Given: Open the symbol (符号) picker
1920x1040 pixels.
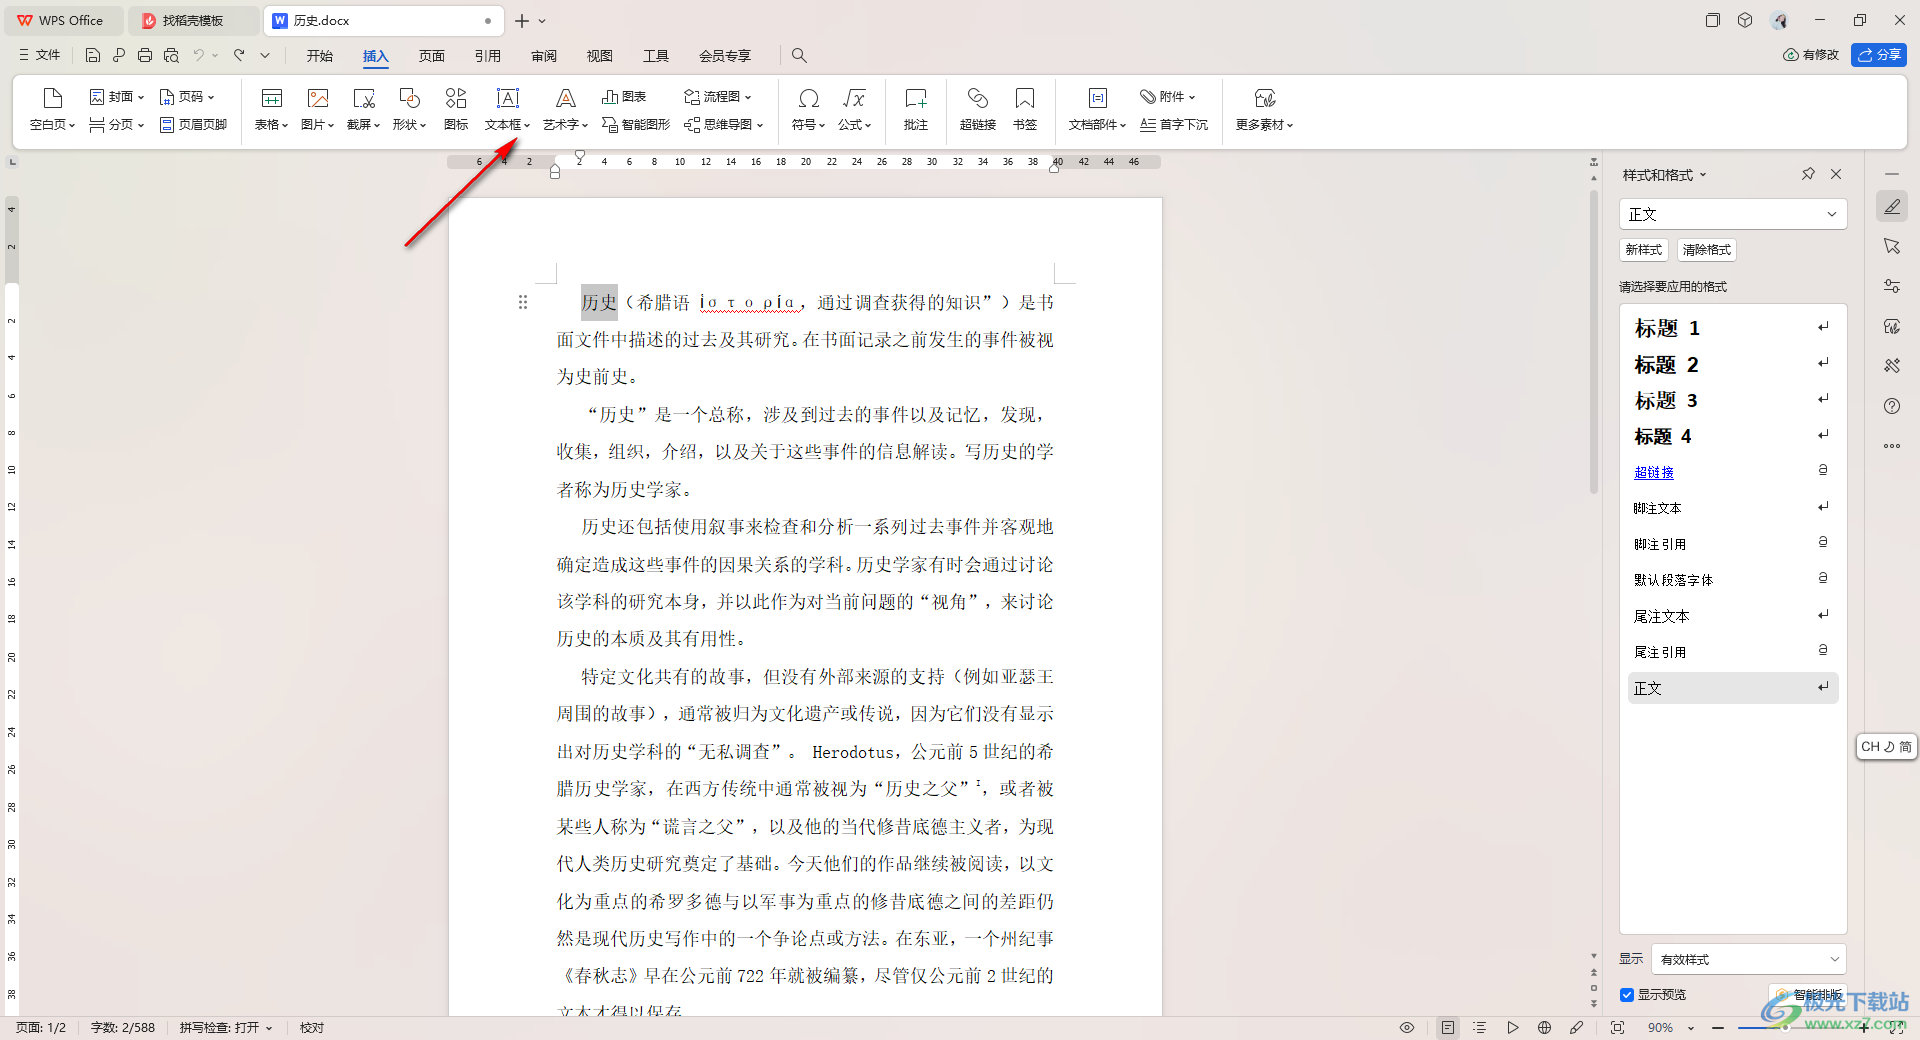Looking at the screenshot, I should pyautogui.click(x=808, y=109).
